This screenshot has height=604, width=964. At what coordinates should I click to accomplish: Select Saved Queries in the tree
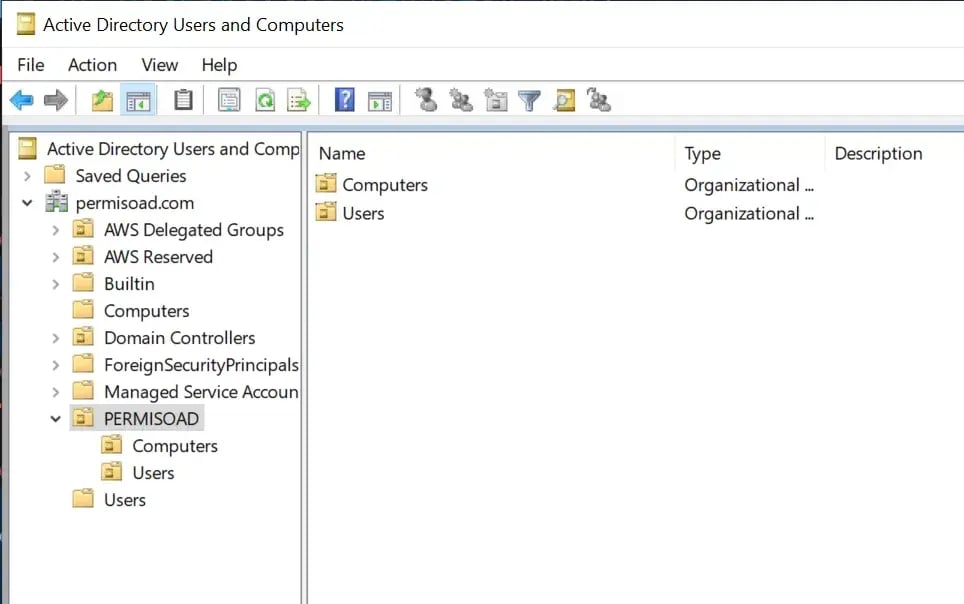pyautogui.click(x=131, y=176)
